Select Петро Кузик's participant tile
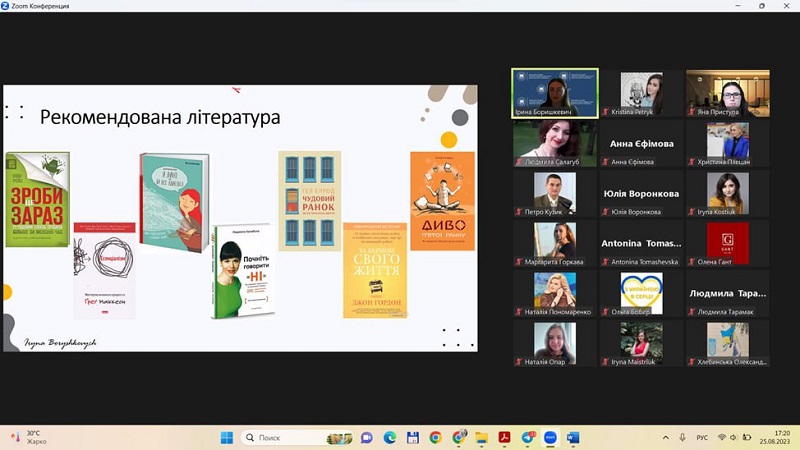Screen dimensions: 800x450 (x=555, y=193)
